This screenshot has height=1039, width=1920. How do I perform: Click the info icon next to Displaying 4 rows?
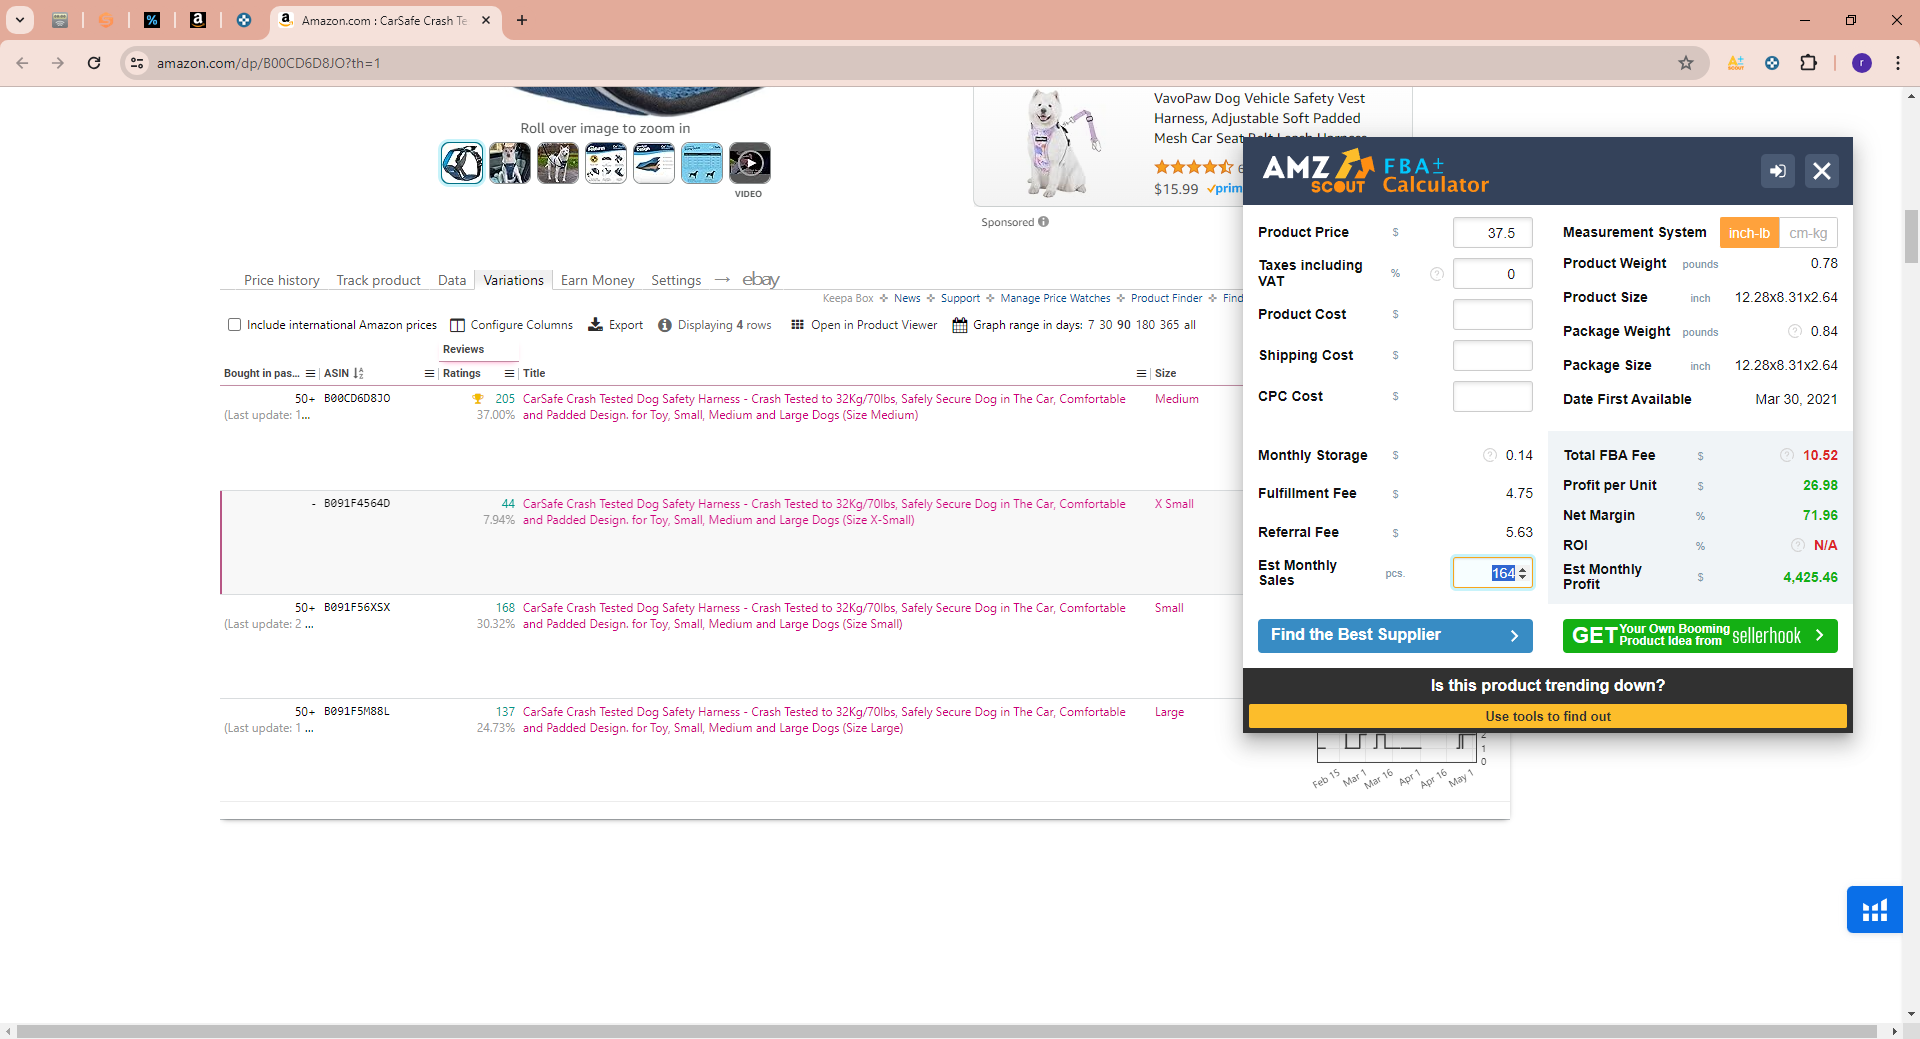pos(665,325)
